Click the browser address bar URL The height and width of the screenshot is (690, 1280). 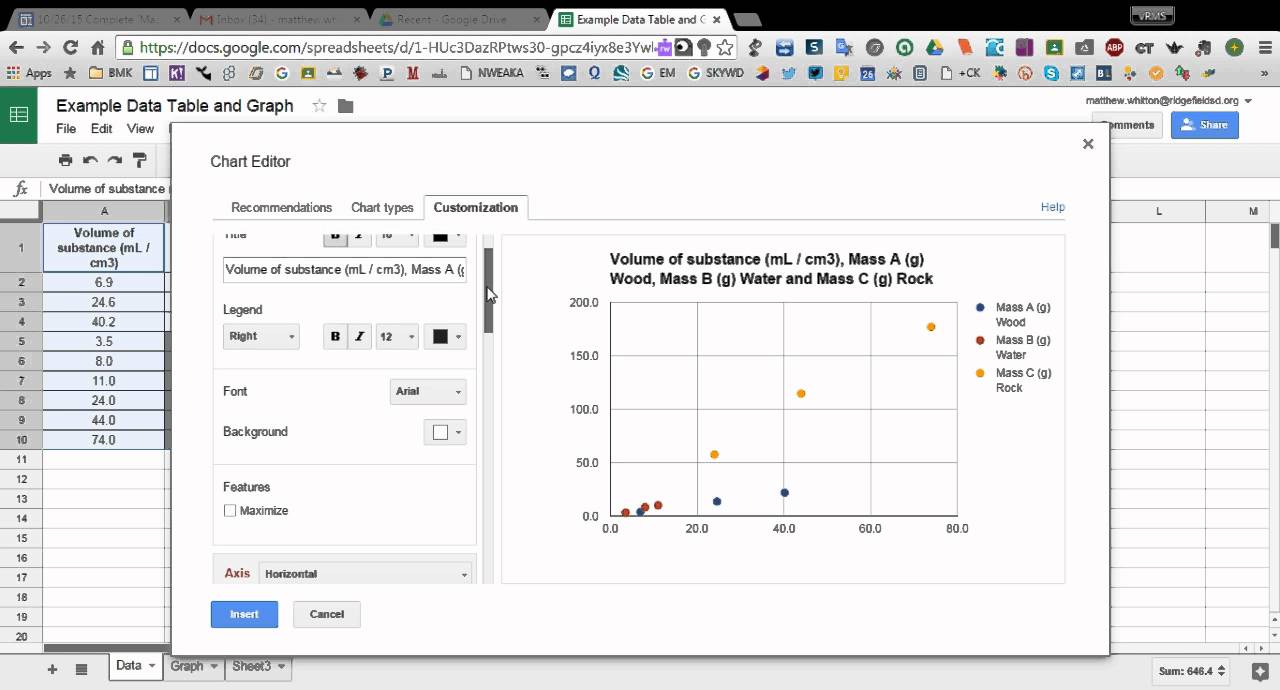pos(397,47)
